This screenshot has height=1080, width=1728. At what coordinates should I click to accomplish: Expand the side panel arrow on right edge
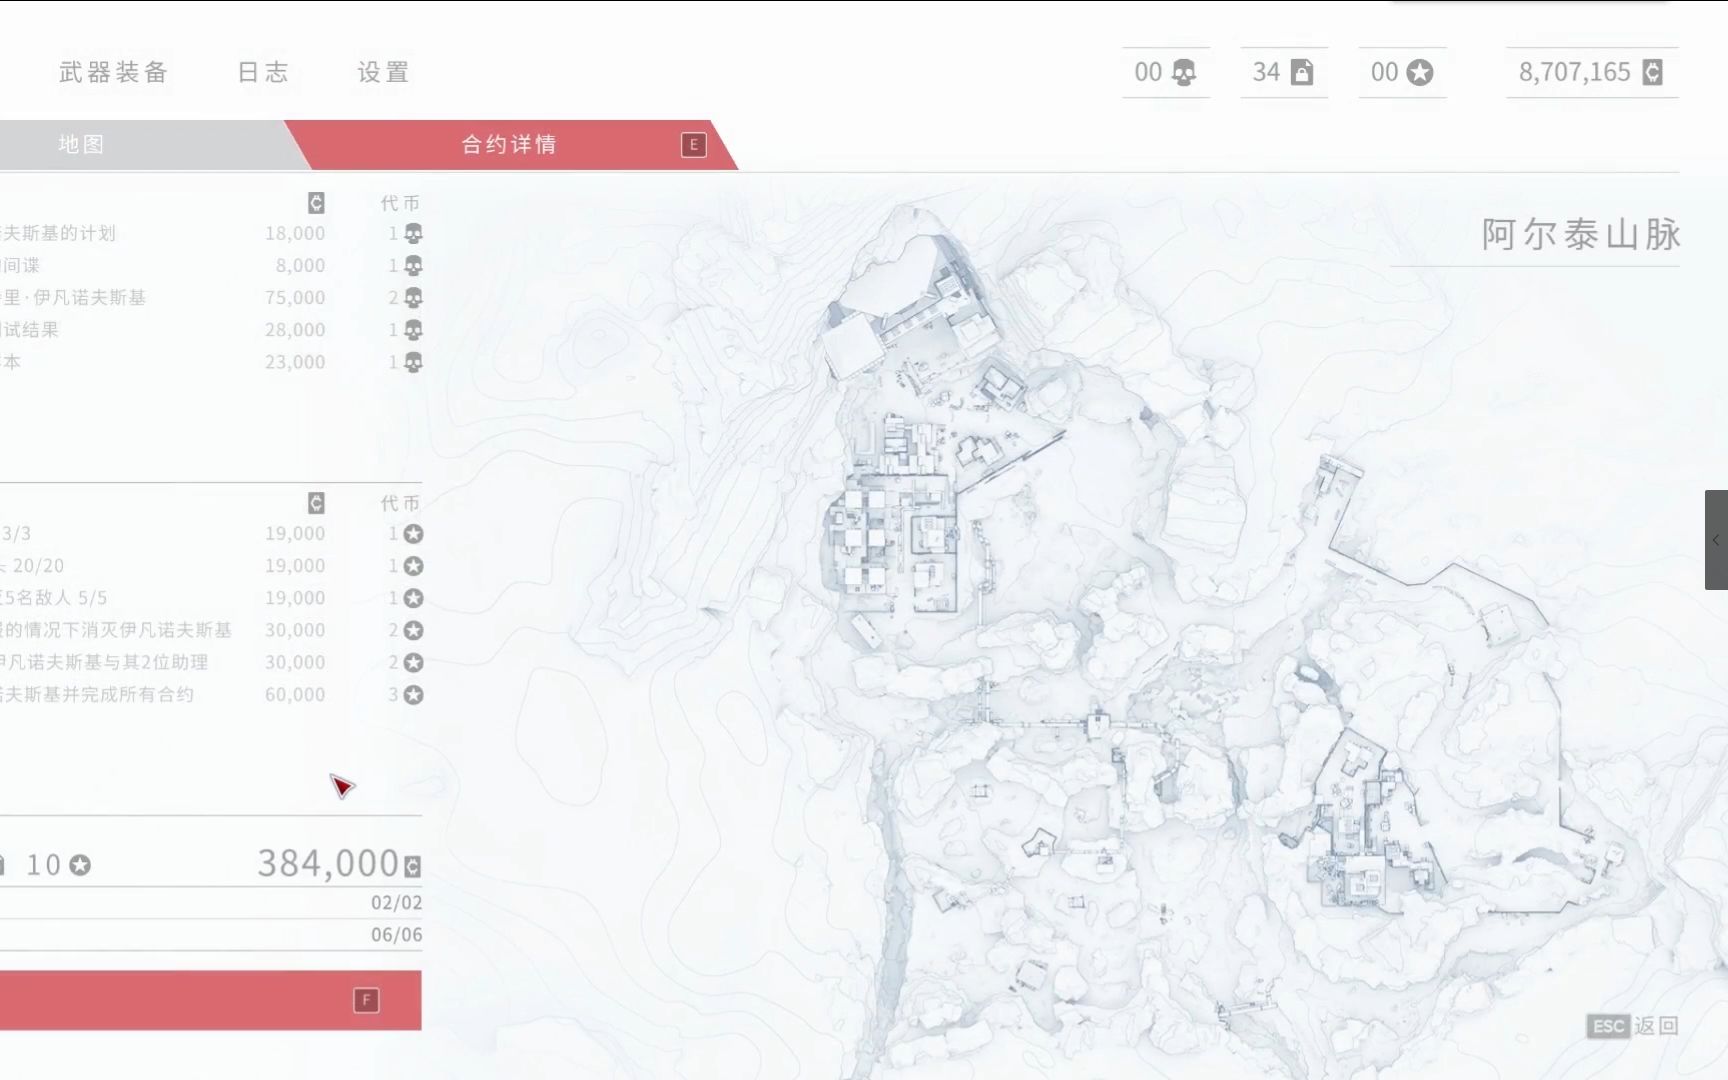[1716, 540]
